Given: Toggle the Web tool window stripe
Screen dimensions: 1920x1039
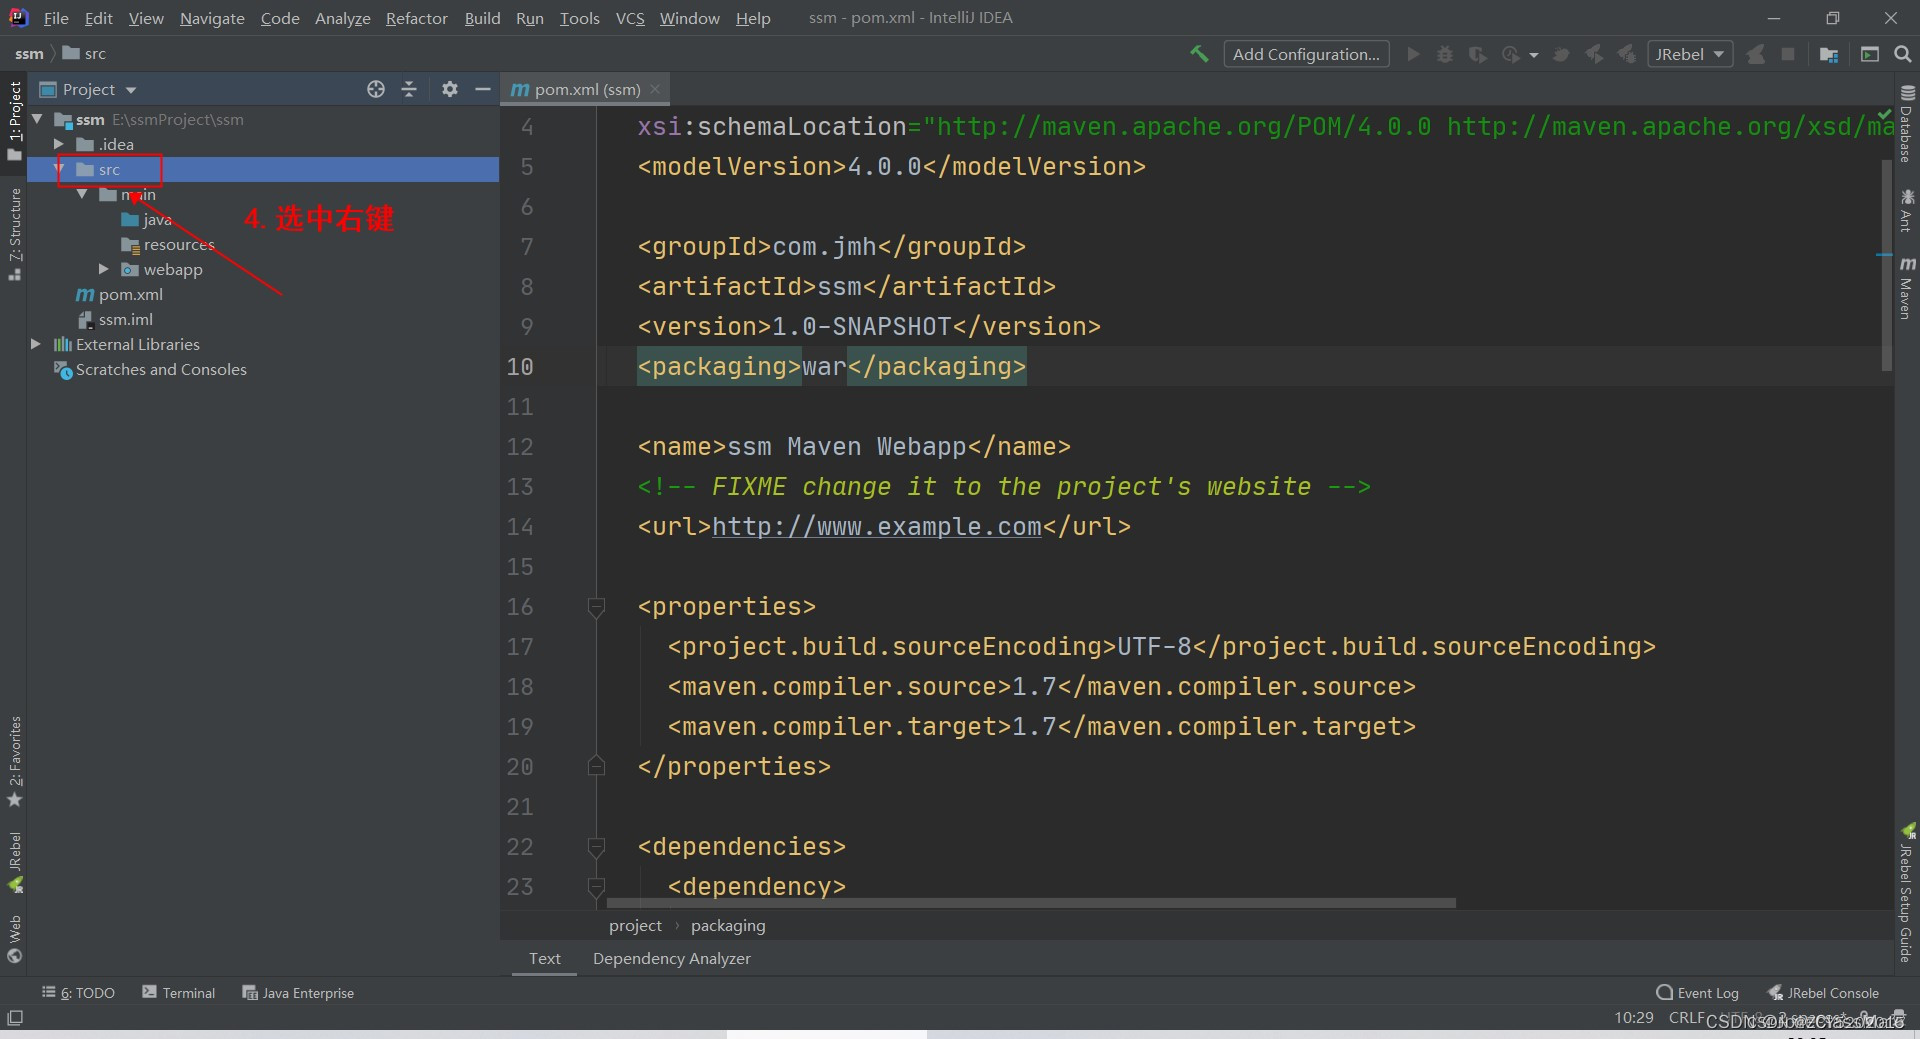Looking at the screenshot, I should tap(14, 938).
